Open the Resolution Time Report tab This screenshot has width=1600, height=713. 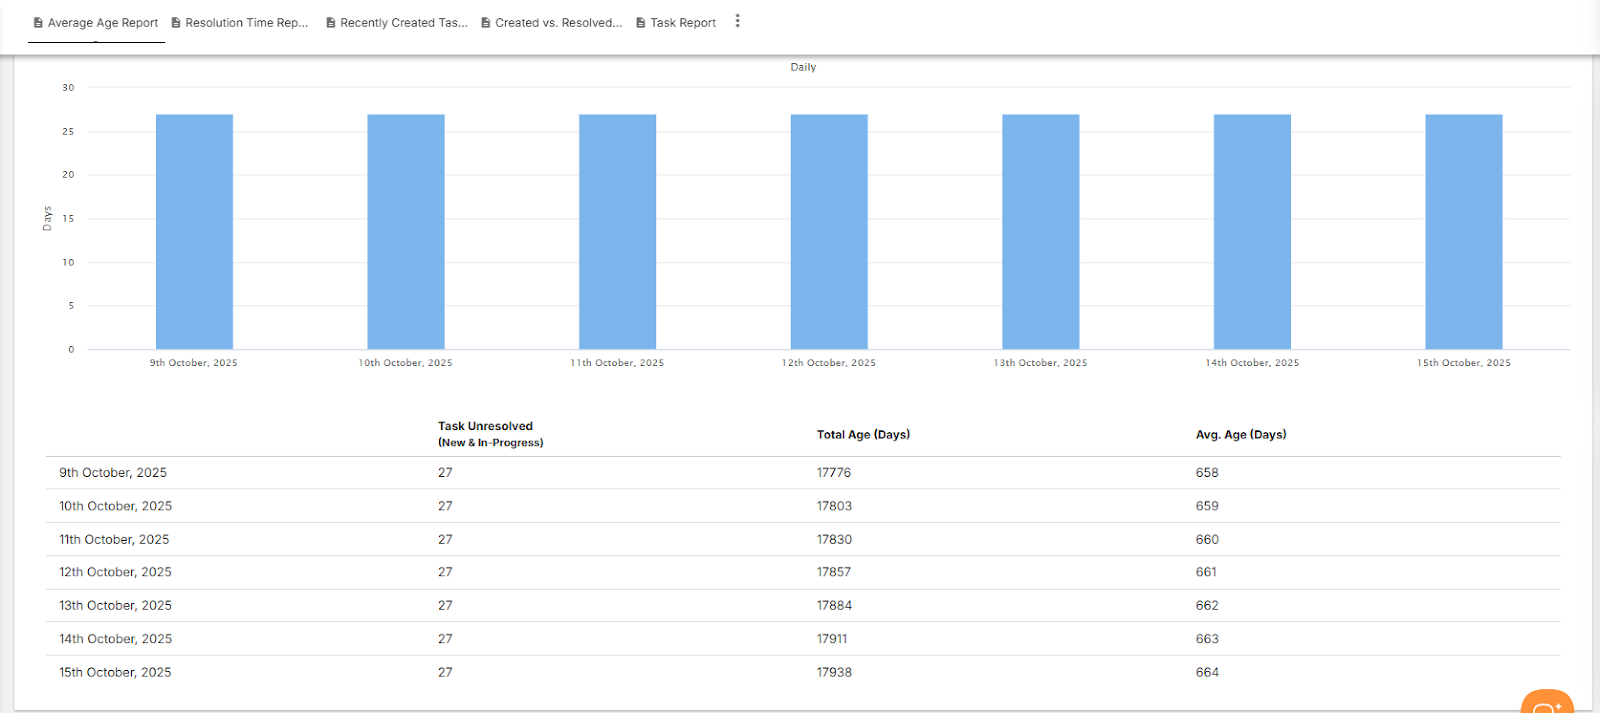[240, 23]
